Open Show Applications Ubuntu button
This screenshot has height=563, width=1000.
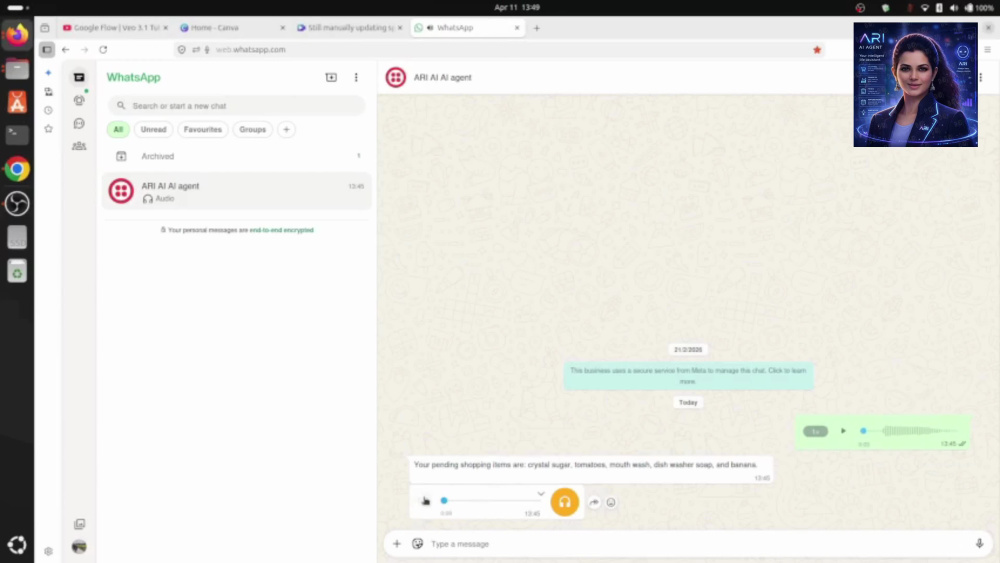click(x=17, y=545)
